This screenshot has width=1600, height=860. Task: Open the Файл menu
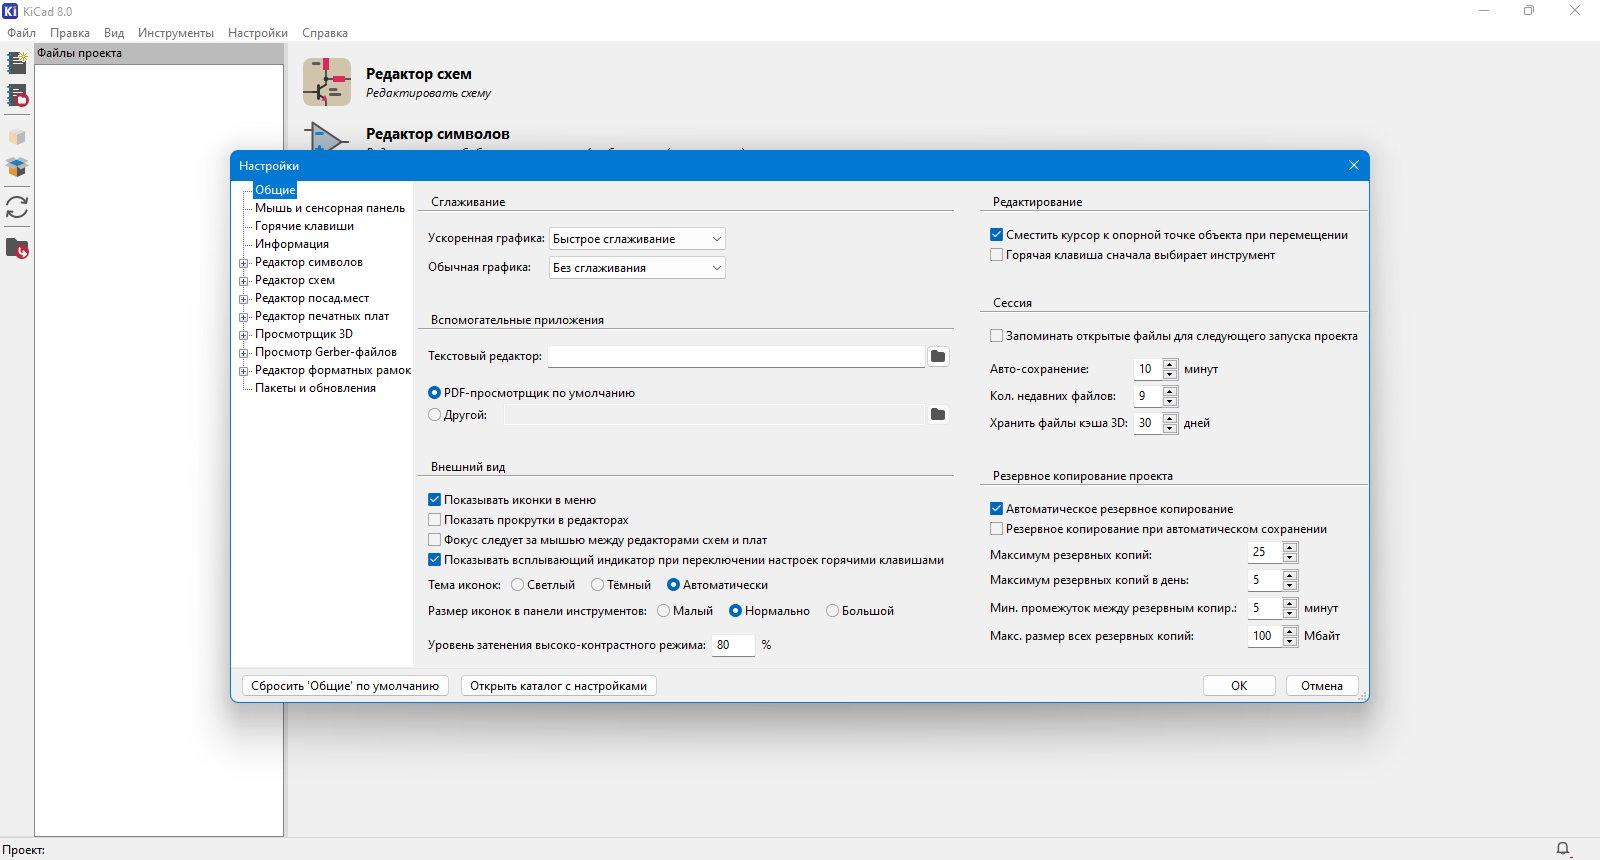[x=21, y=33]
